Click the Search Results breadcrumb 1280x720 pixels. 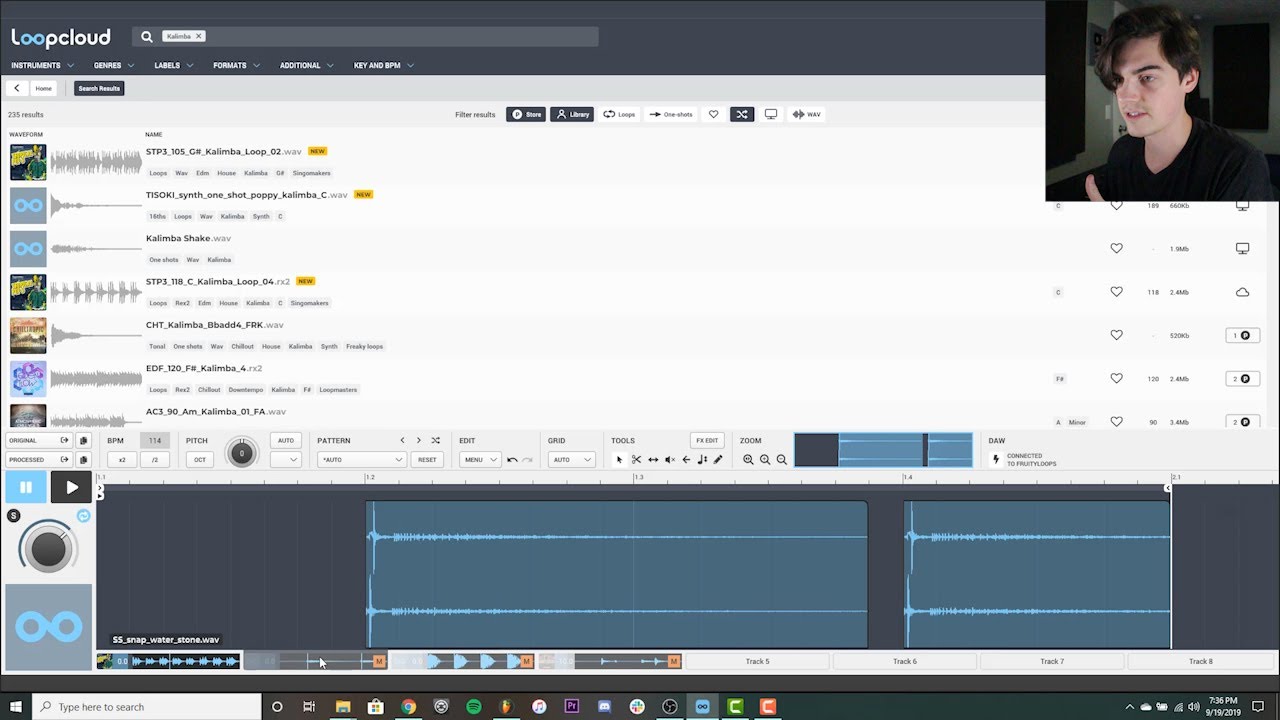pos(99,88)
